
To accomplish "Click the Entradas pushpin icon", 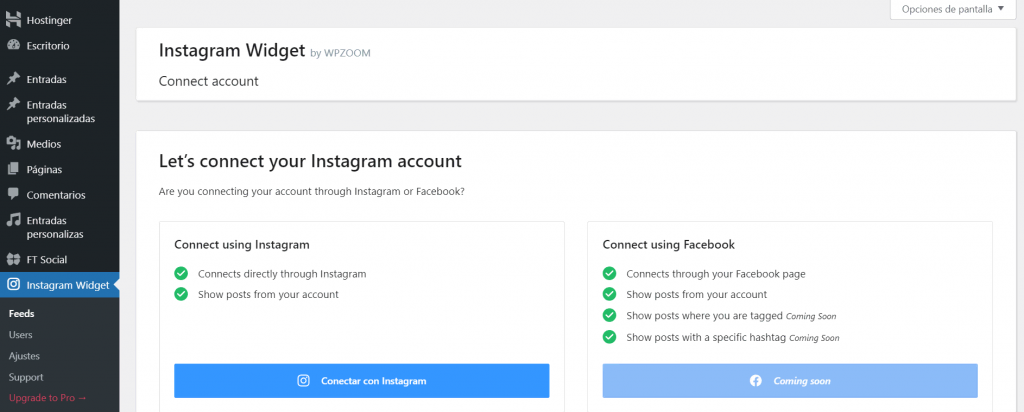I will click(13, 78).
